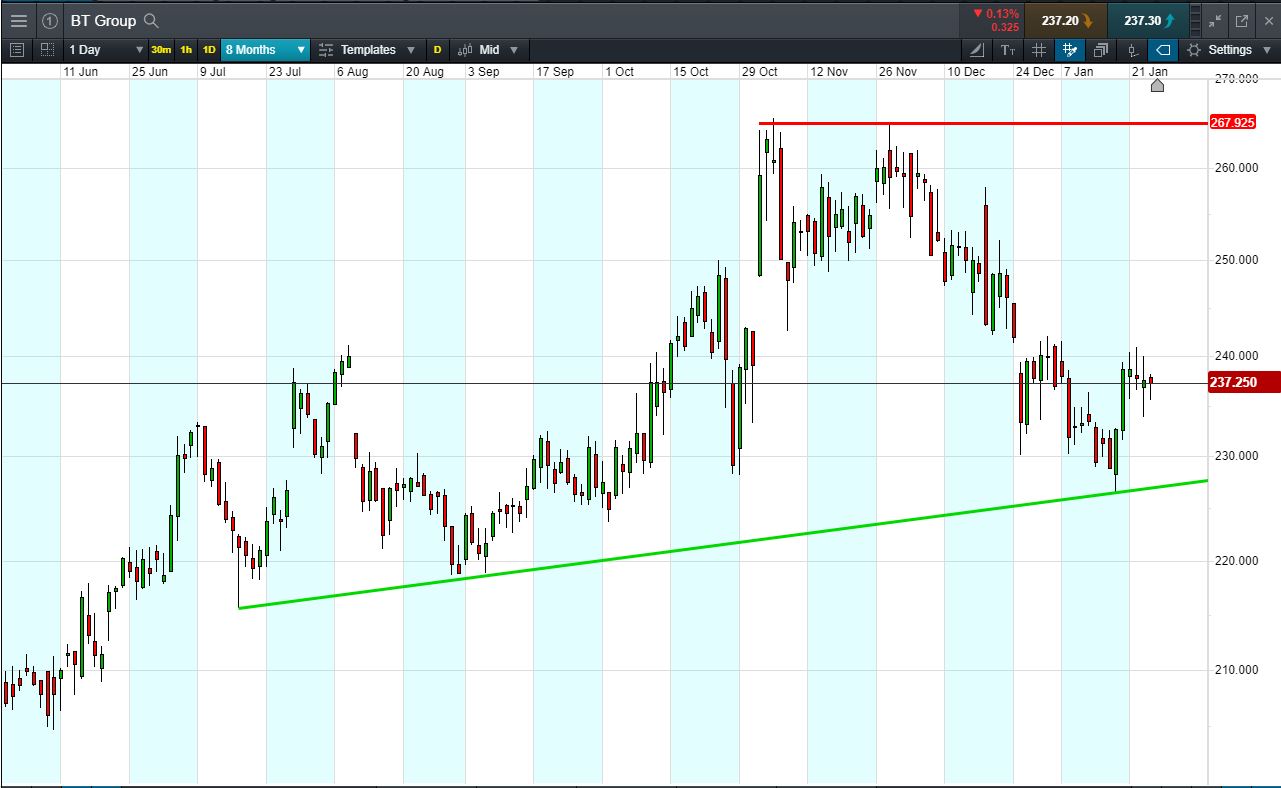Screen dimensions: 1281x788
Task: Click the stacked windows icon
Action: (1101, 50)
